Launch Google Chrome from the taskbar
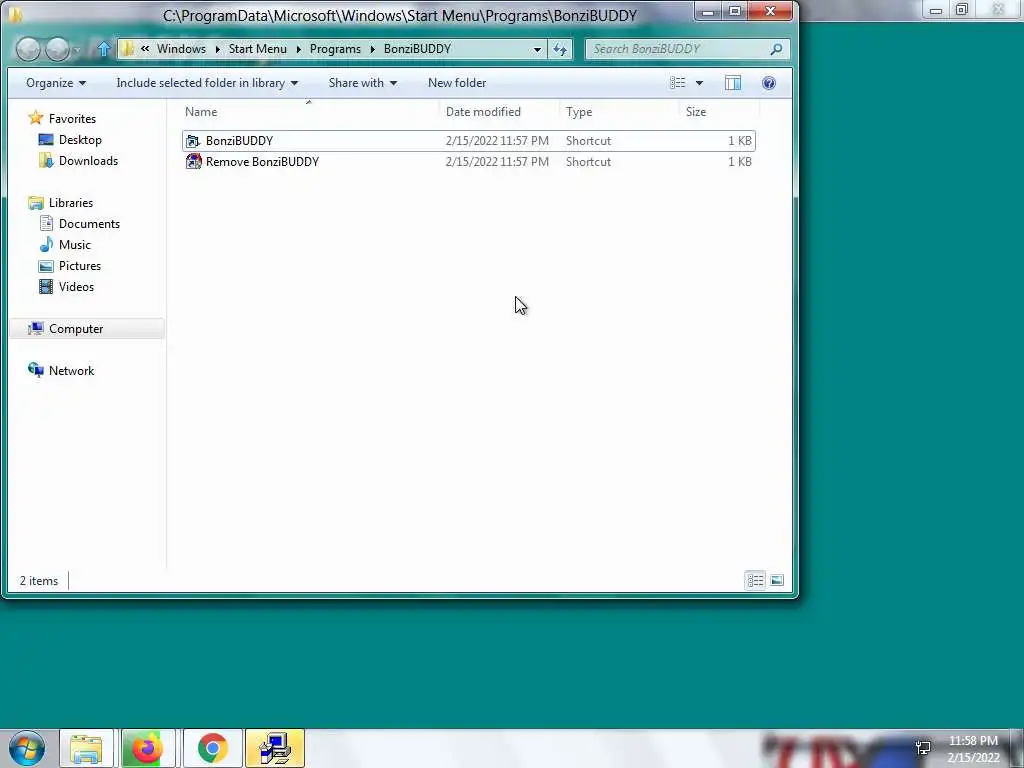 pos(212,748)
